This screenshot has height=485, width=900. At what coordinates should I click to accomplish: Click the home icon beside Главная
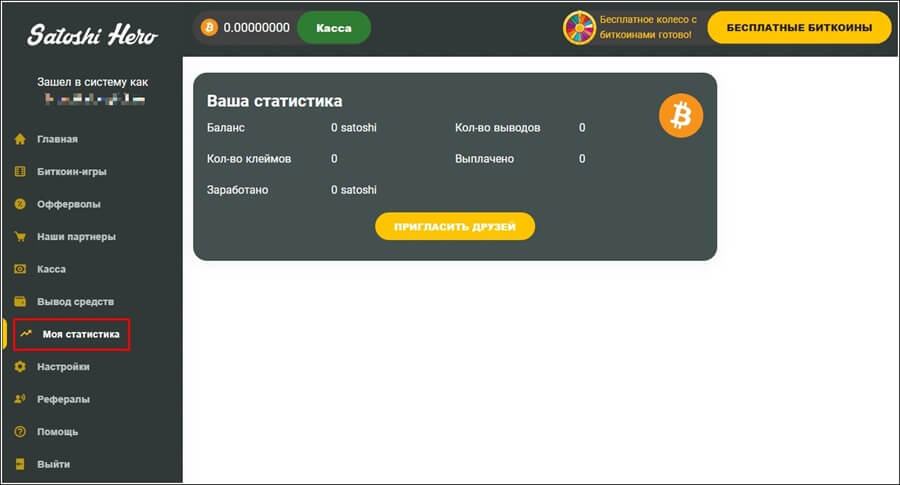(x=20, y=139)
